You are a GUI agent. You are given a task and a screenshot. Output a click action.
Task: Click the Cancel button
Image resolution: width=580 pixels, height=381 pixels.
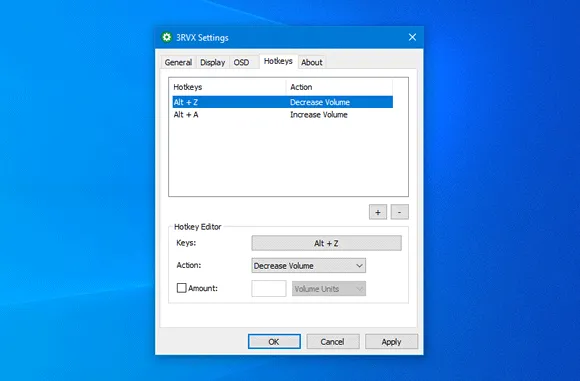(x=333, y=341)
